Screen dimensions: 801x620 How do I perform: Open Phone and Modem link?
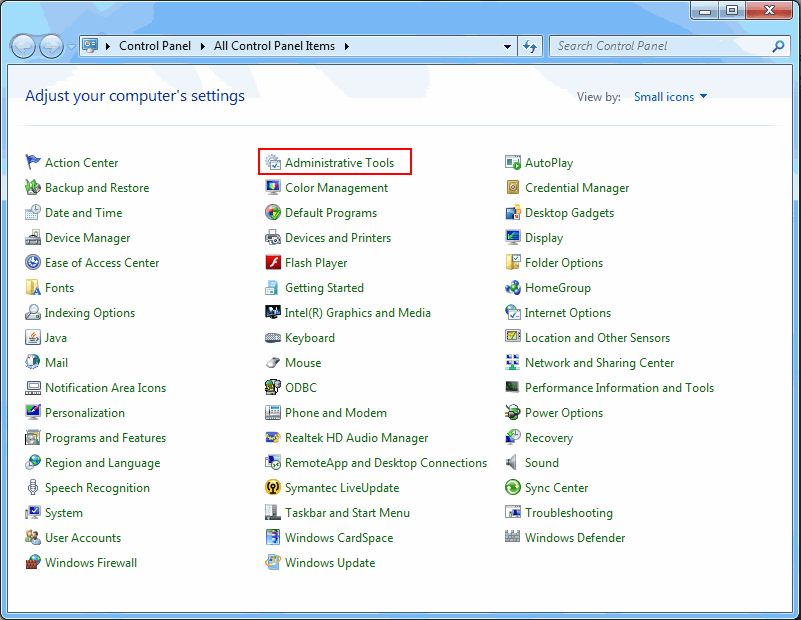(x=336, y=413)
